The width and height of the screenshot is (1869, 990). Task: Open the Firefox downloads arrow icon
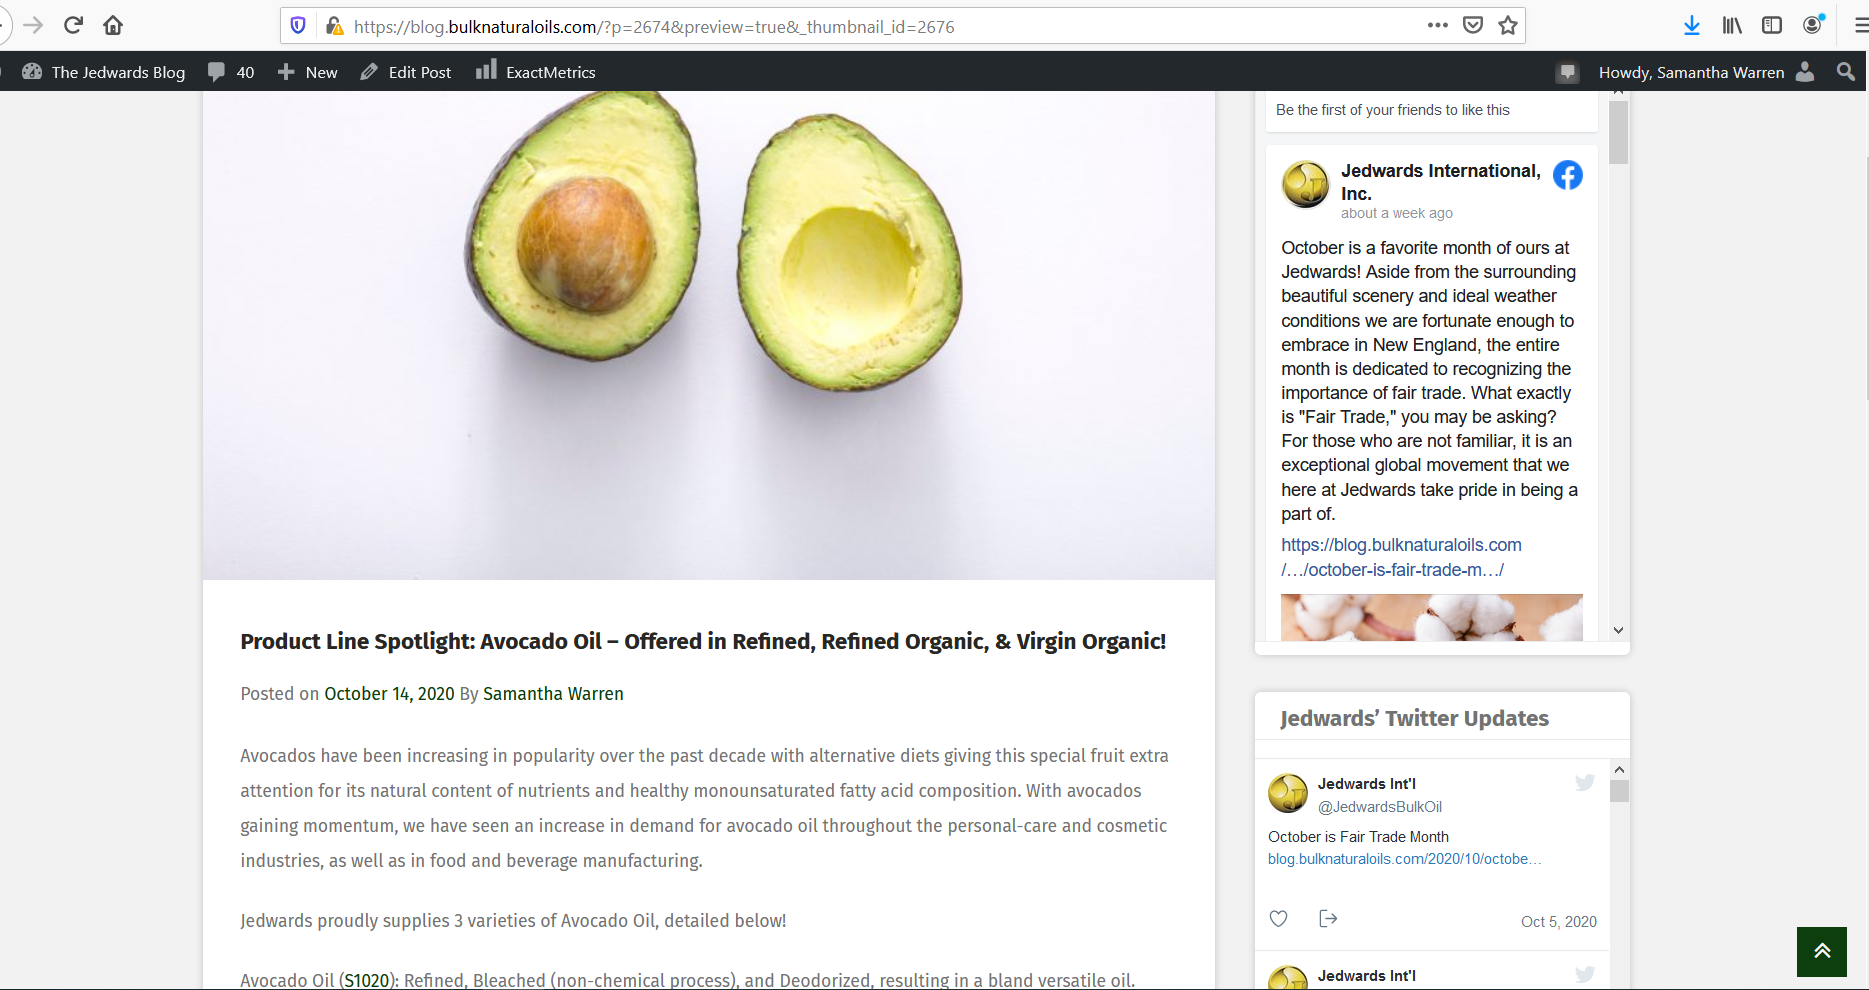pyautogui.click(x=1691, y=26)
